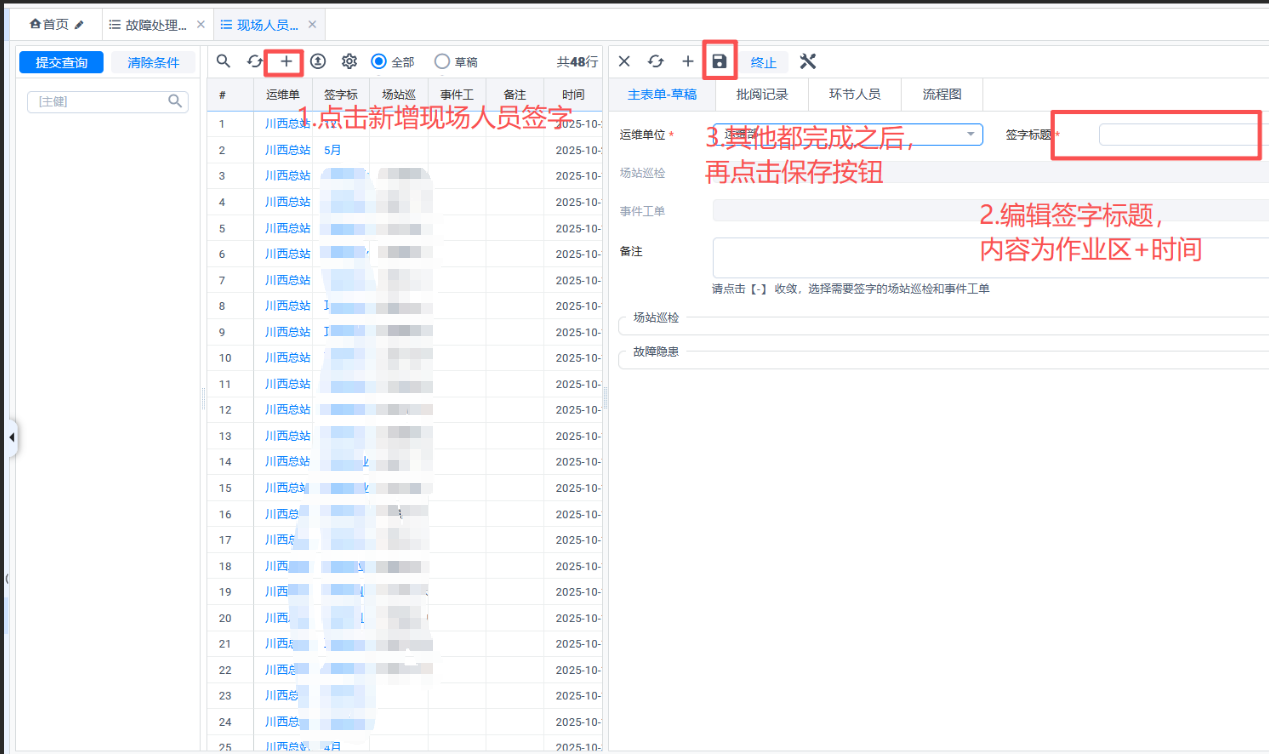Select the 全部 radio button
The width and height of the screenshot is (1269, 754).
coord(379,62)
